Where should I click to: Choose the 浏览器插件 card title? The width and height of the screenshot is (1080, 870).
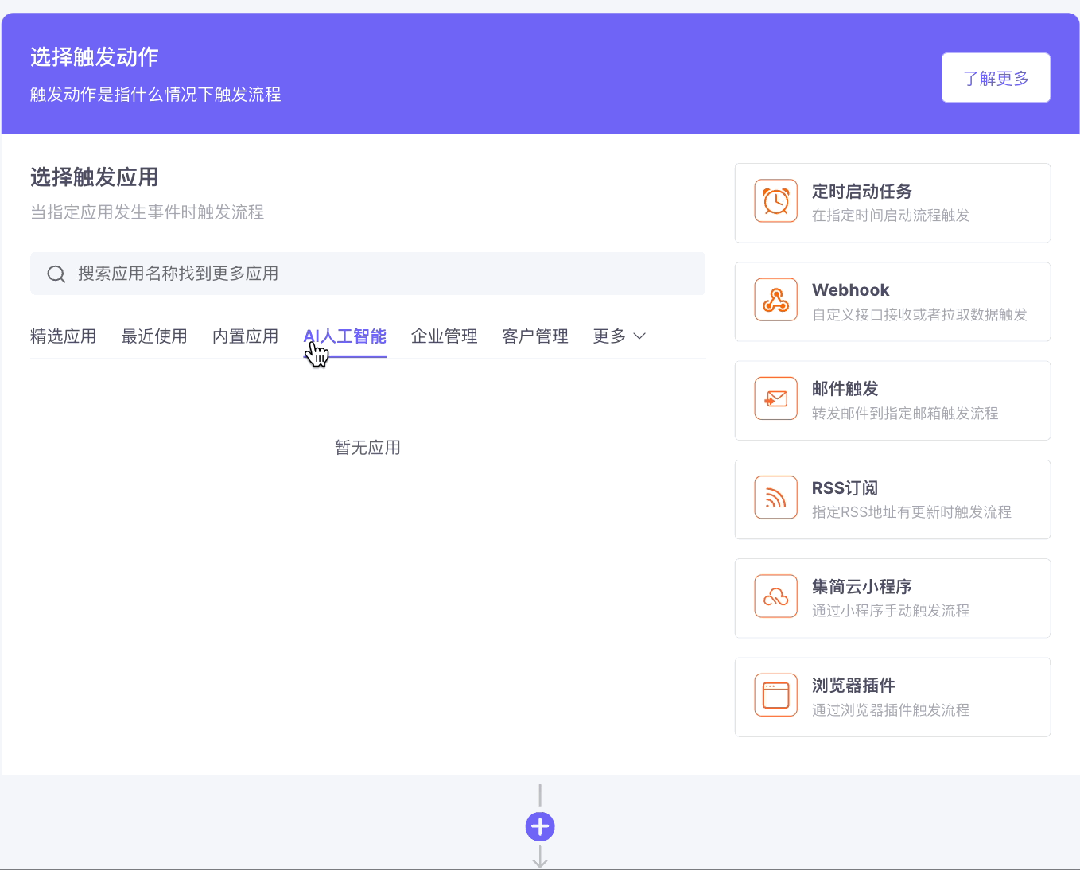pyautogui.click(x=853, y=685)
